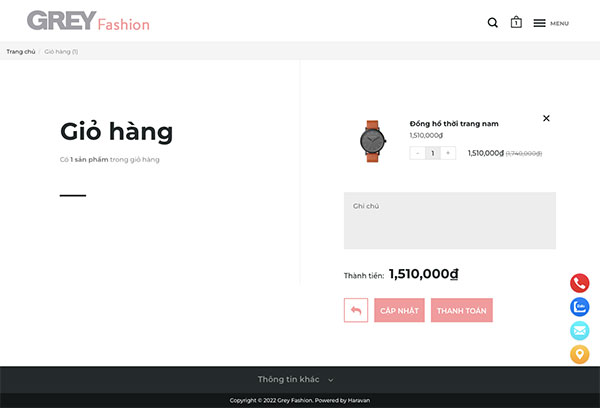
Task: Open the shopping bag cart icon
Action: point(516,22)
